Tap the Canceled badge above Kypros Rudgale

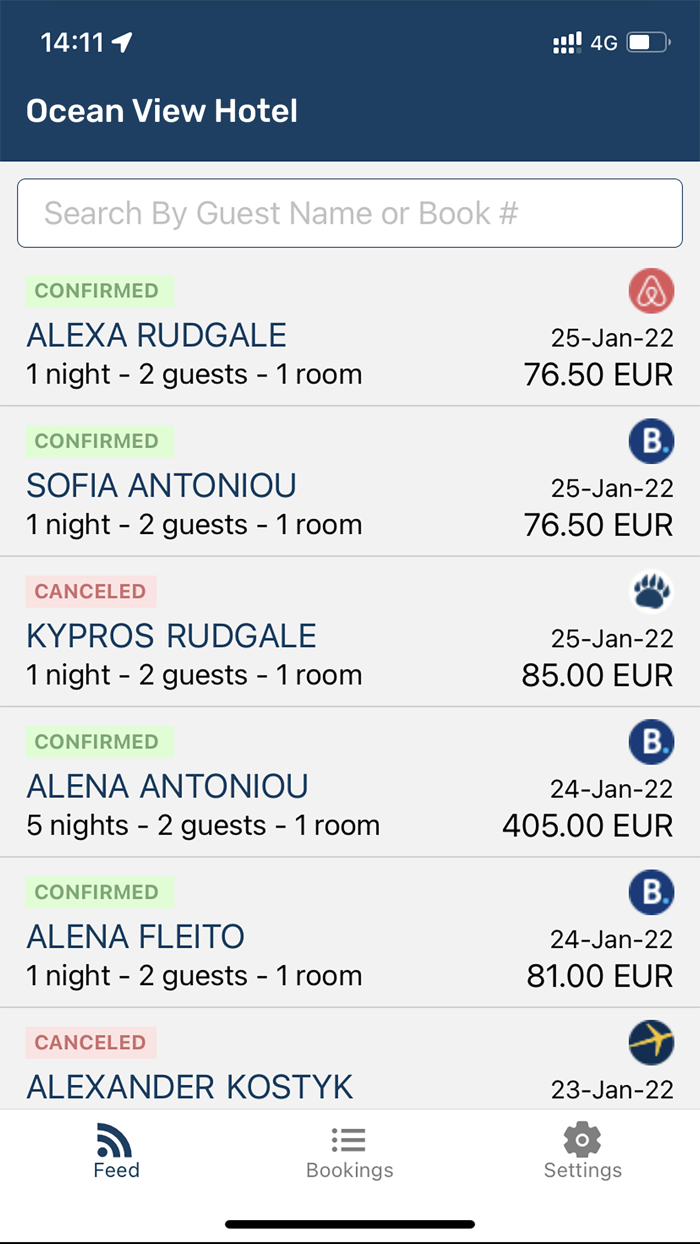click(91, 591)
